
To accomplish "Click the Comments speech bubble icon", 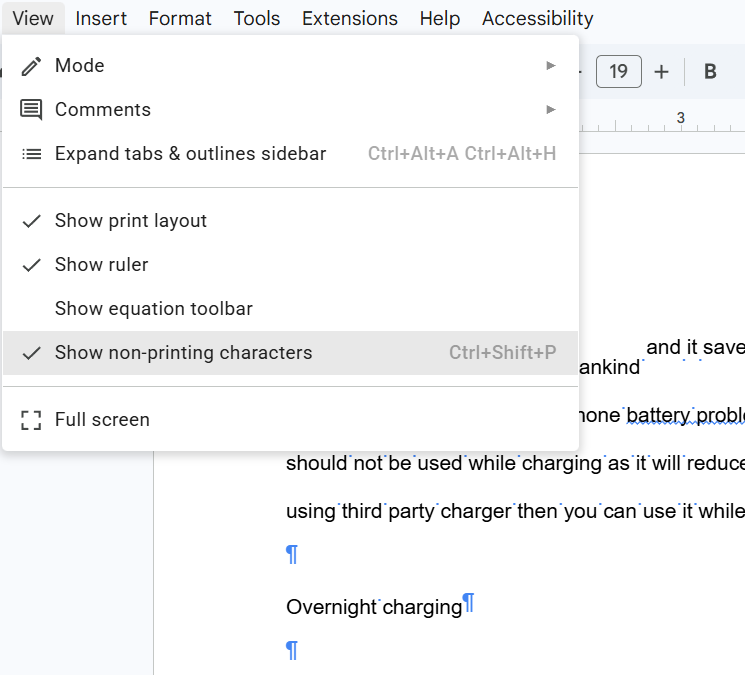I will click(x=31, y=110).
